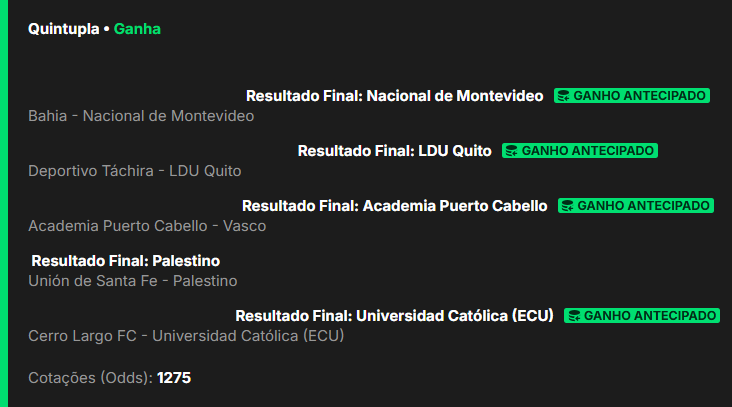Open the Unión de Santa Fe - Palestino match
This screenshot has height=407, width=732.
pyautogui.click(x=133, y=281)
